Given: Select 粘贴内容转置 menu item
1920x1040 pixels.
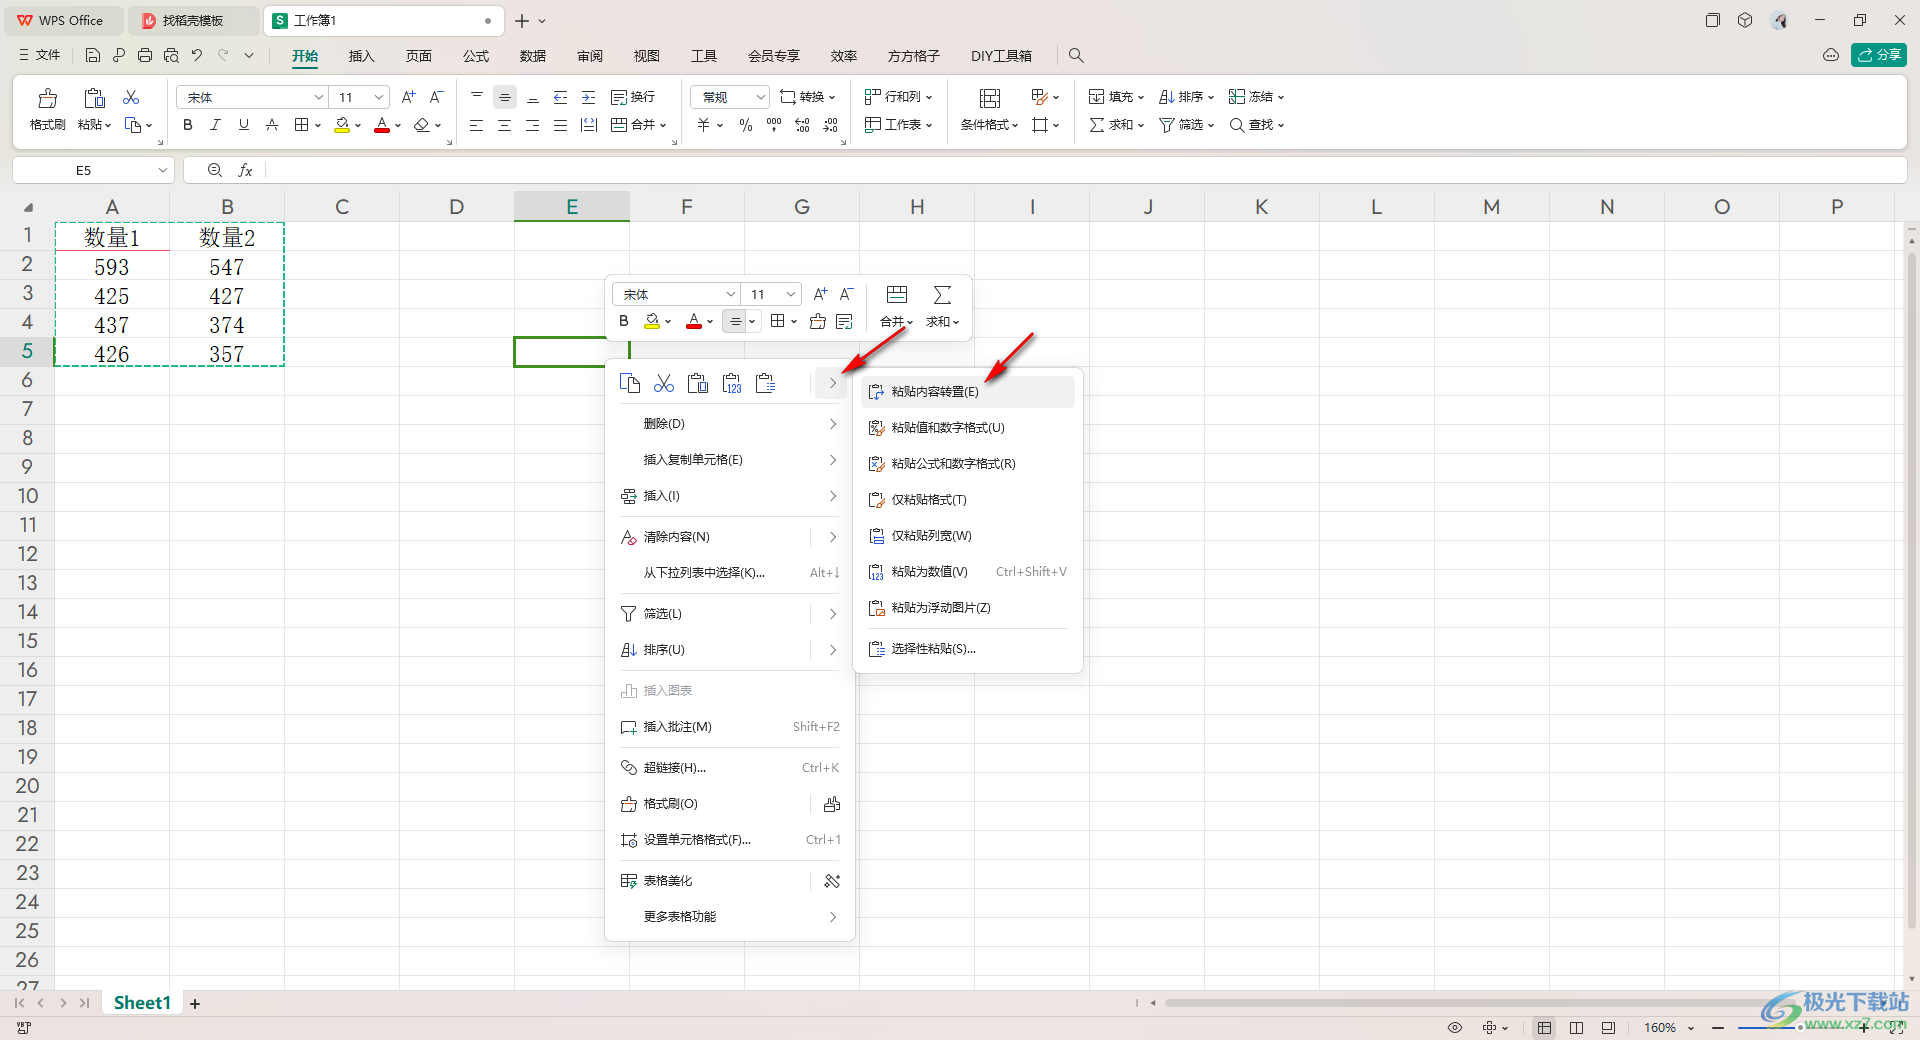Looking at the screenshot, I should click(967, 392).
